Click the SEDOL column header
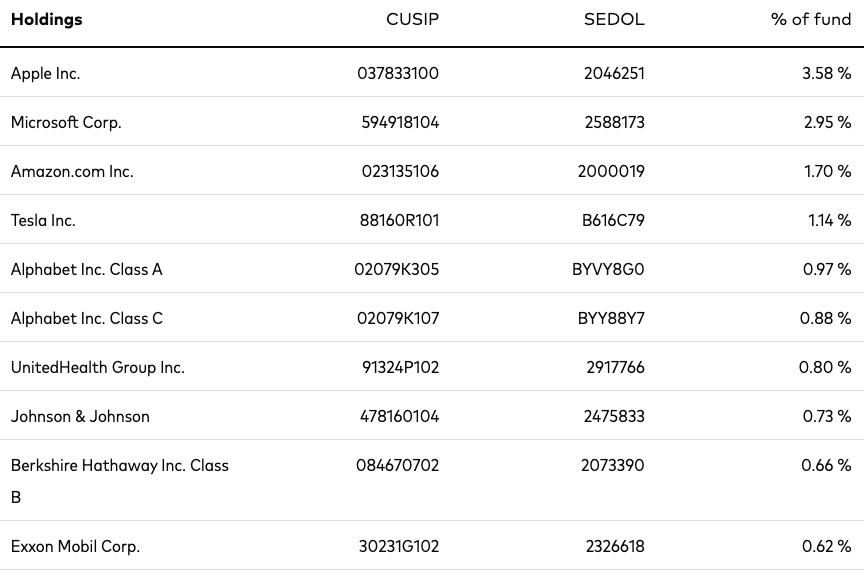Screen dimensions: 864x577 pyautogui.click(x=614, y=19)
